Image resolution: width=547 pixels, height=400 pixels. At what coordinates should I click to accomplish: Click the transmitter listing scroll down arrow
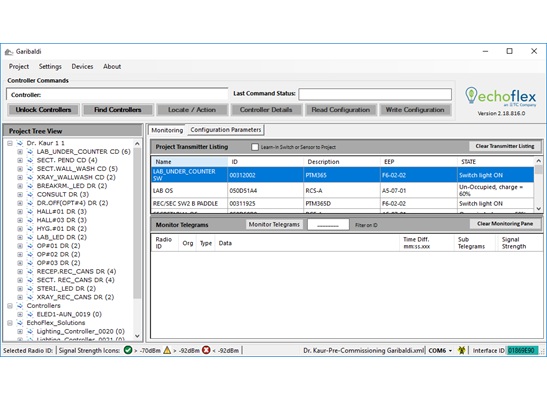(539, 209)
